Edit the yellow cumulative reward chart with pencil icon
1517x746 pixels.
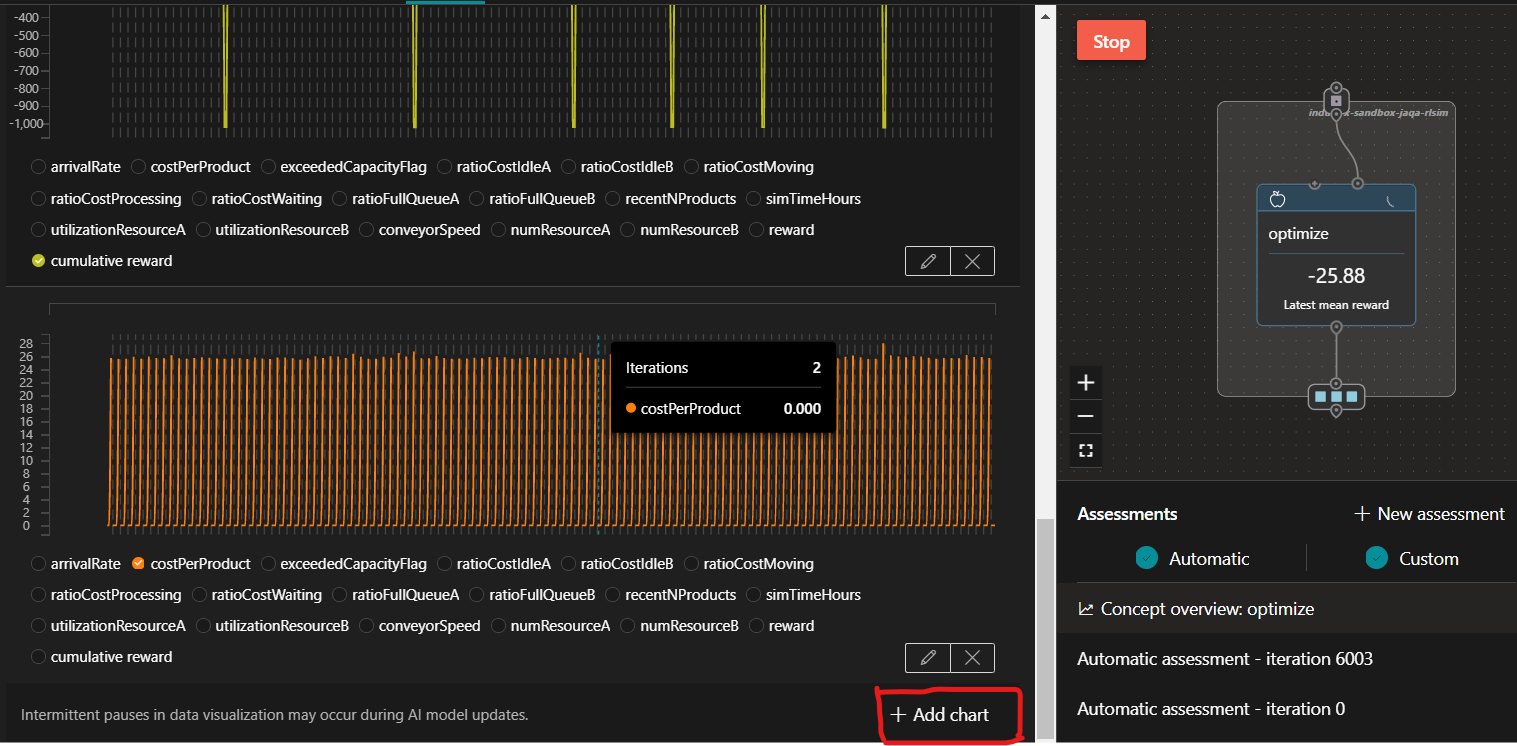pos(927,261)
